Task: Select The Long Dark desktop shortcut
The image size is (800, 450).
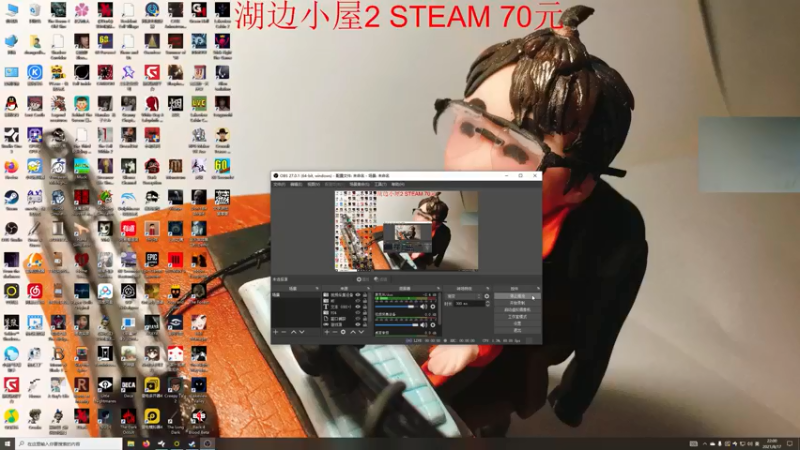Action: (176, 422)
